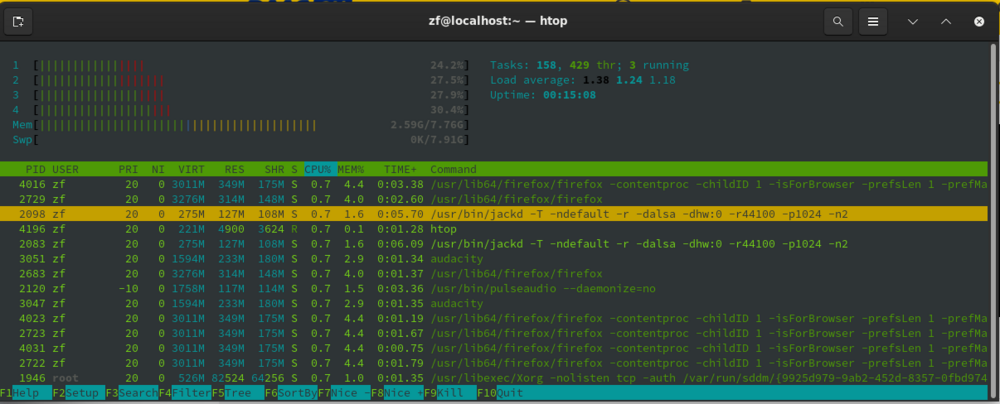
Task: Select process row with PID 4016
Action: pyautogui.click(x=496, y=184)
